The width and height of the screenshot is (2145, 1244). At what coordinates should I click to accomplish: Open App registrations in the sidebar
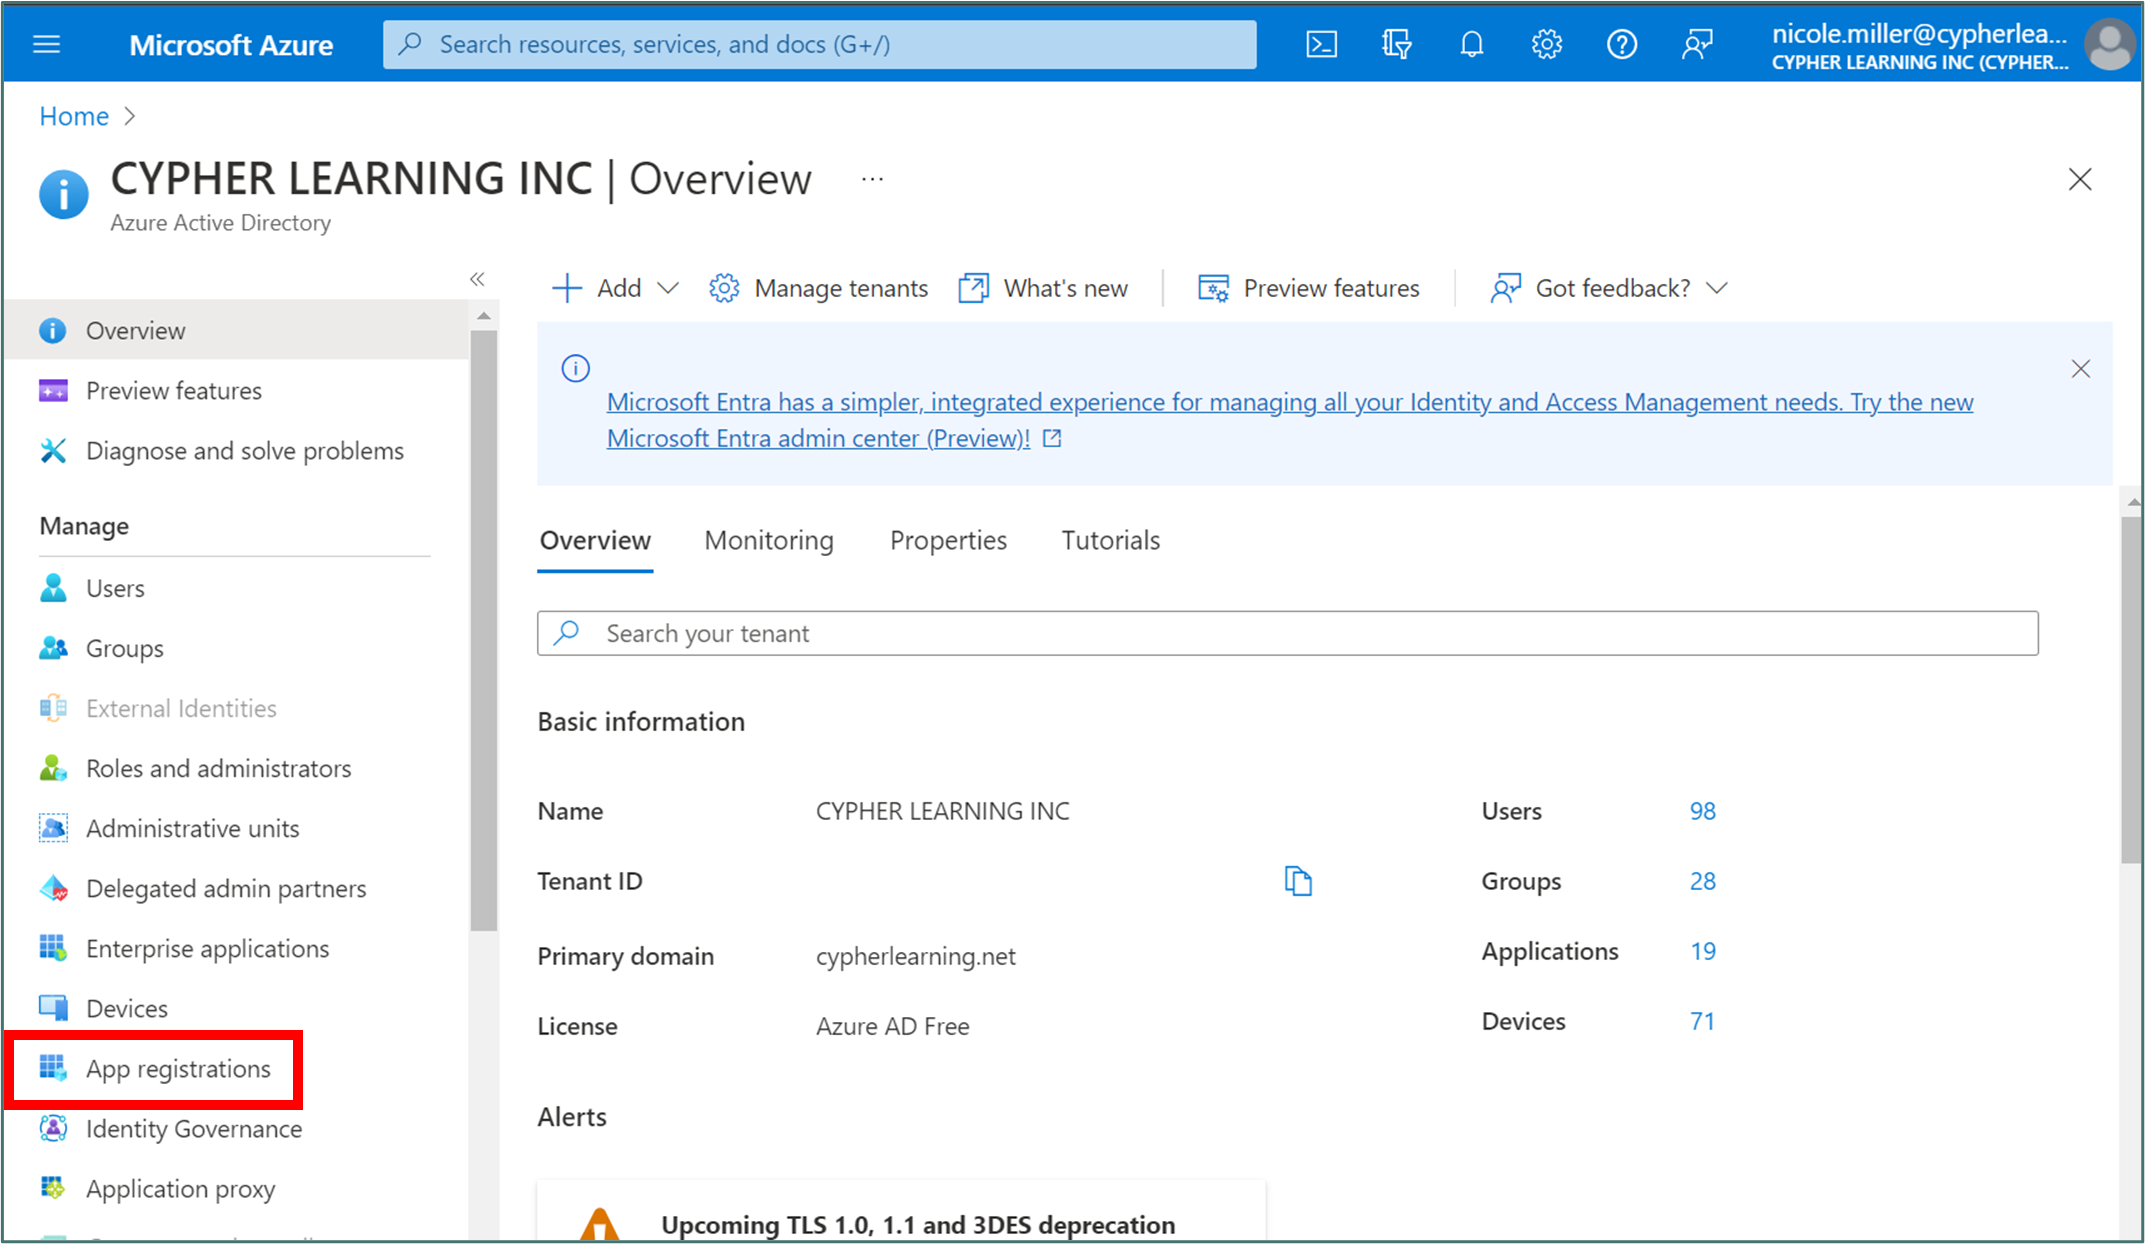coord(178,1068)
